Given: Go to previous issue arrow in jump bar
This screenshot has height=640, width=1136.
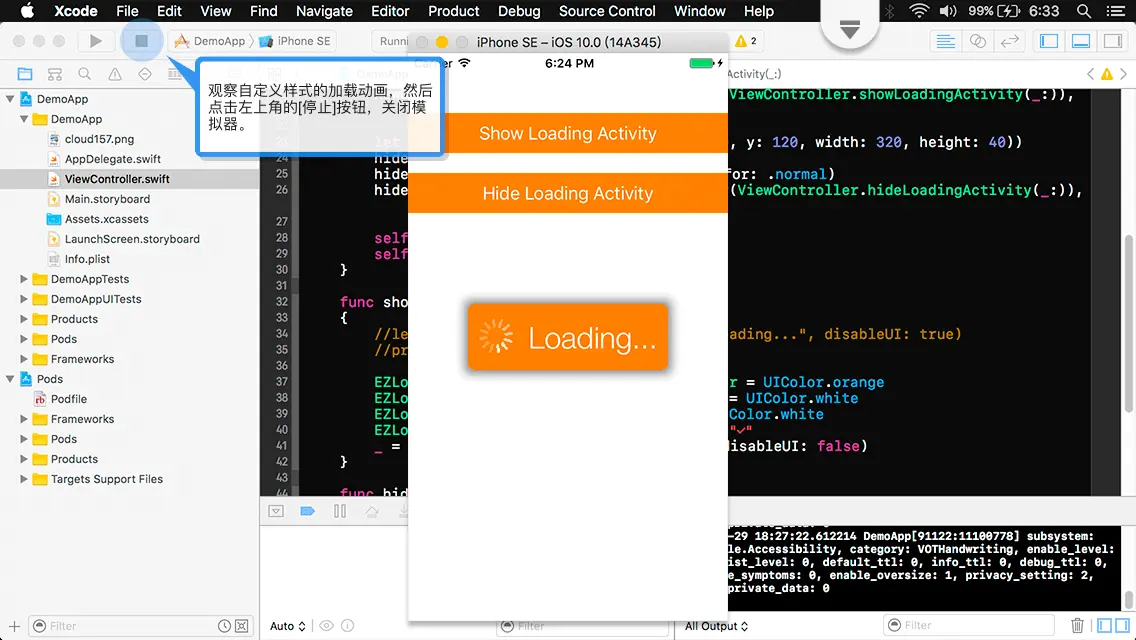Looking at the screenshot, I should point(1090,74).
